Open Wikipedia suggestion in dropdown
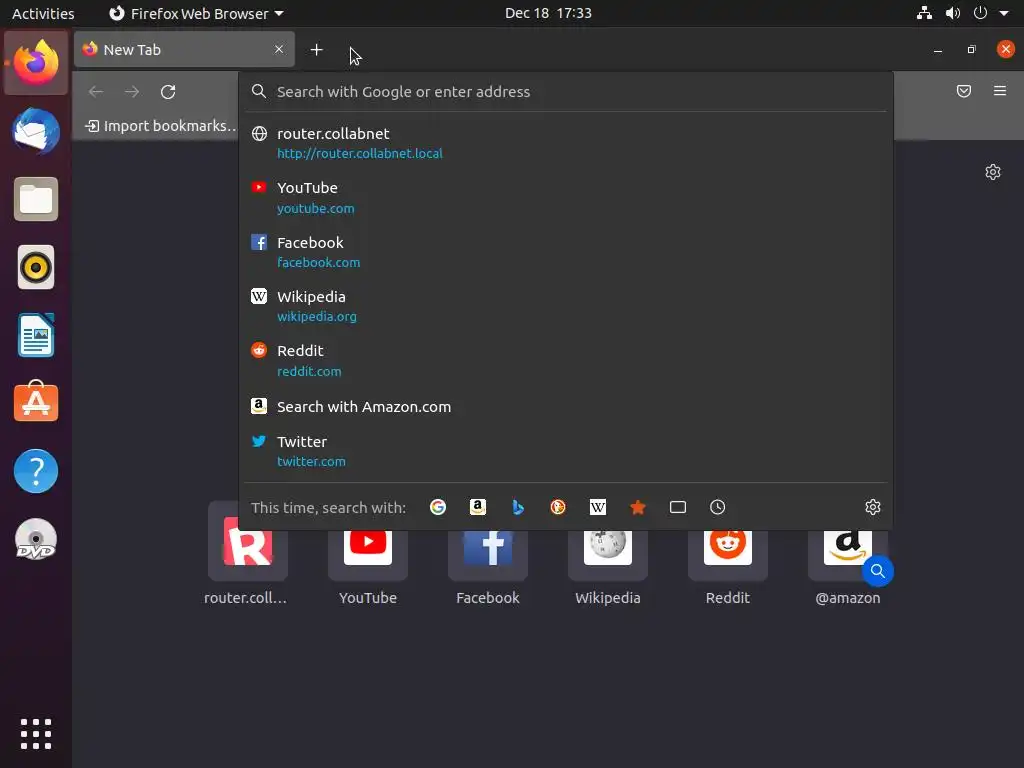The height and width of the screenshot is (768, 1024). (x=566, y=306)
